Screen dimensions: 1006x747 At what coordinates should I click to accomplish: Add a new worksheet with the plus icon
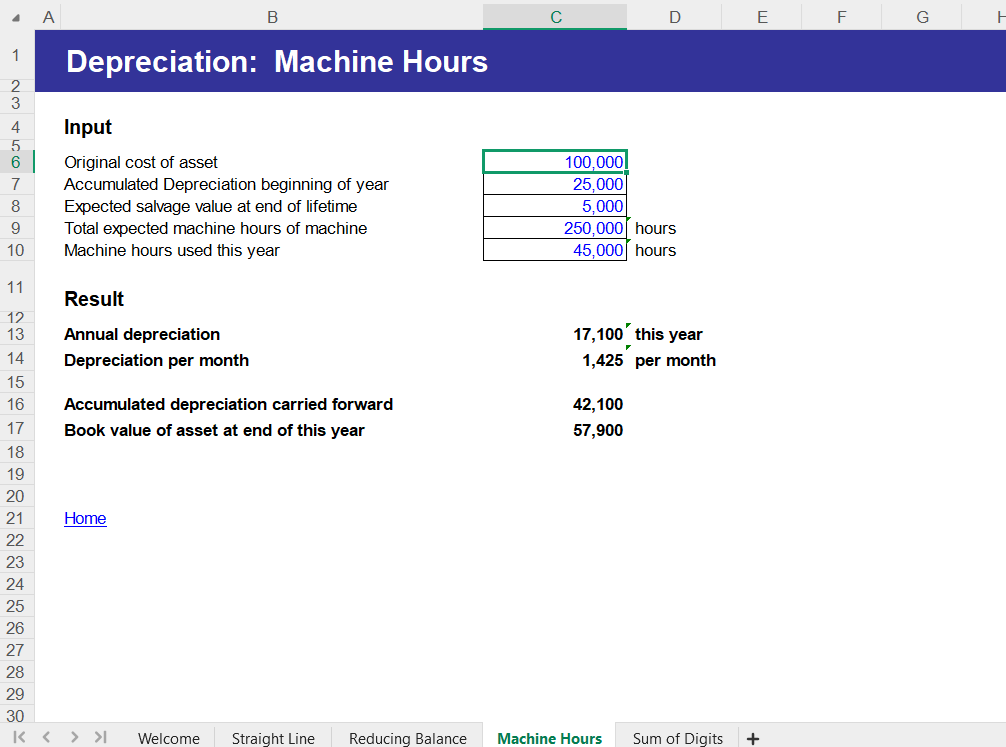point(752,738)
